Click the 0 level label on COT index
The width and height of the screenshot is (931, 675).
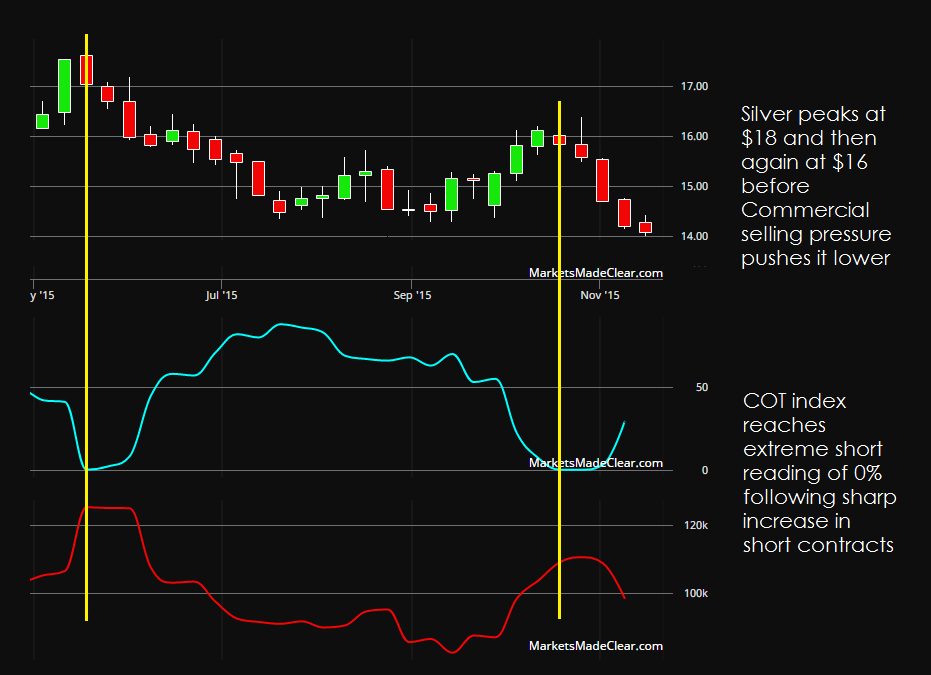pos(705,470)
